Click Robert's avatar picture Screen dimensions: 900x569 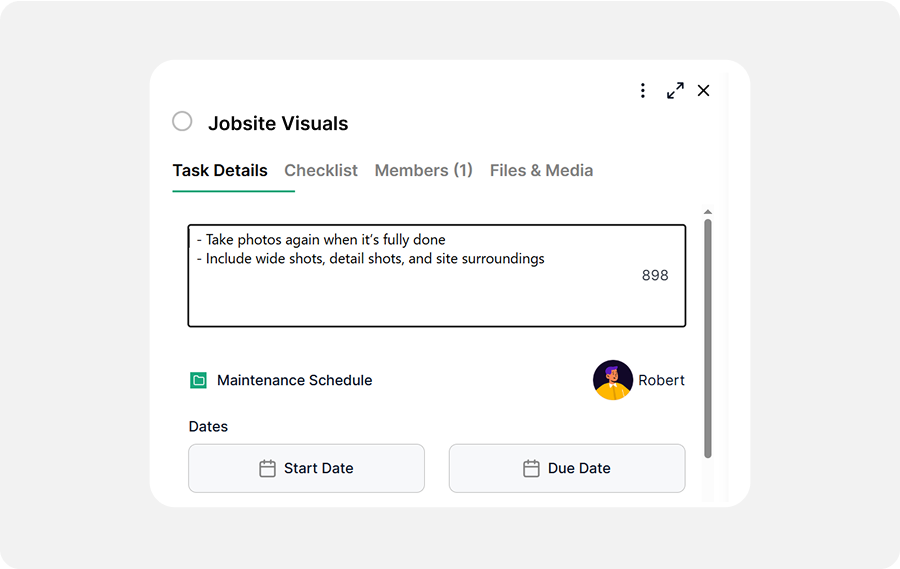pos(613,380)
